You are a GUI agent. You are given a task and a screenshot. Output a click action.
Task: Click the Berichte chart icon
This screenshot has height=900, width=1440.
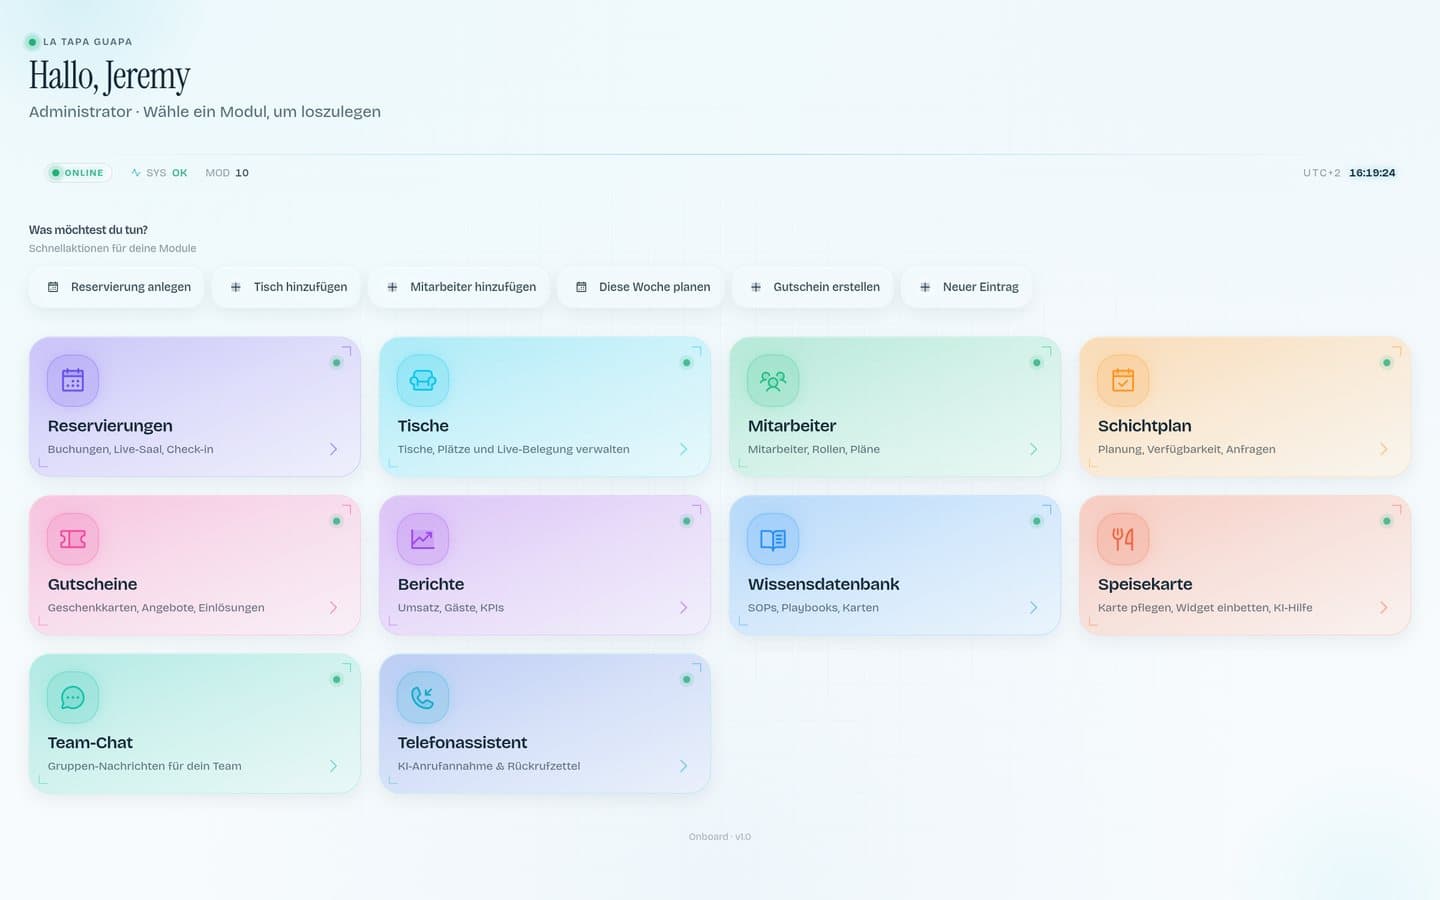tap(423, 539)
